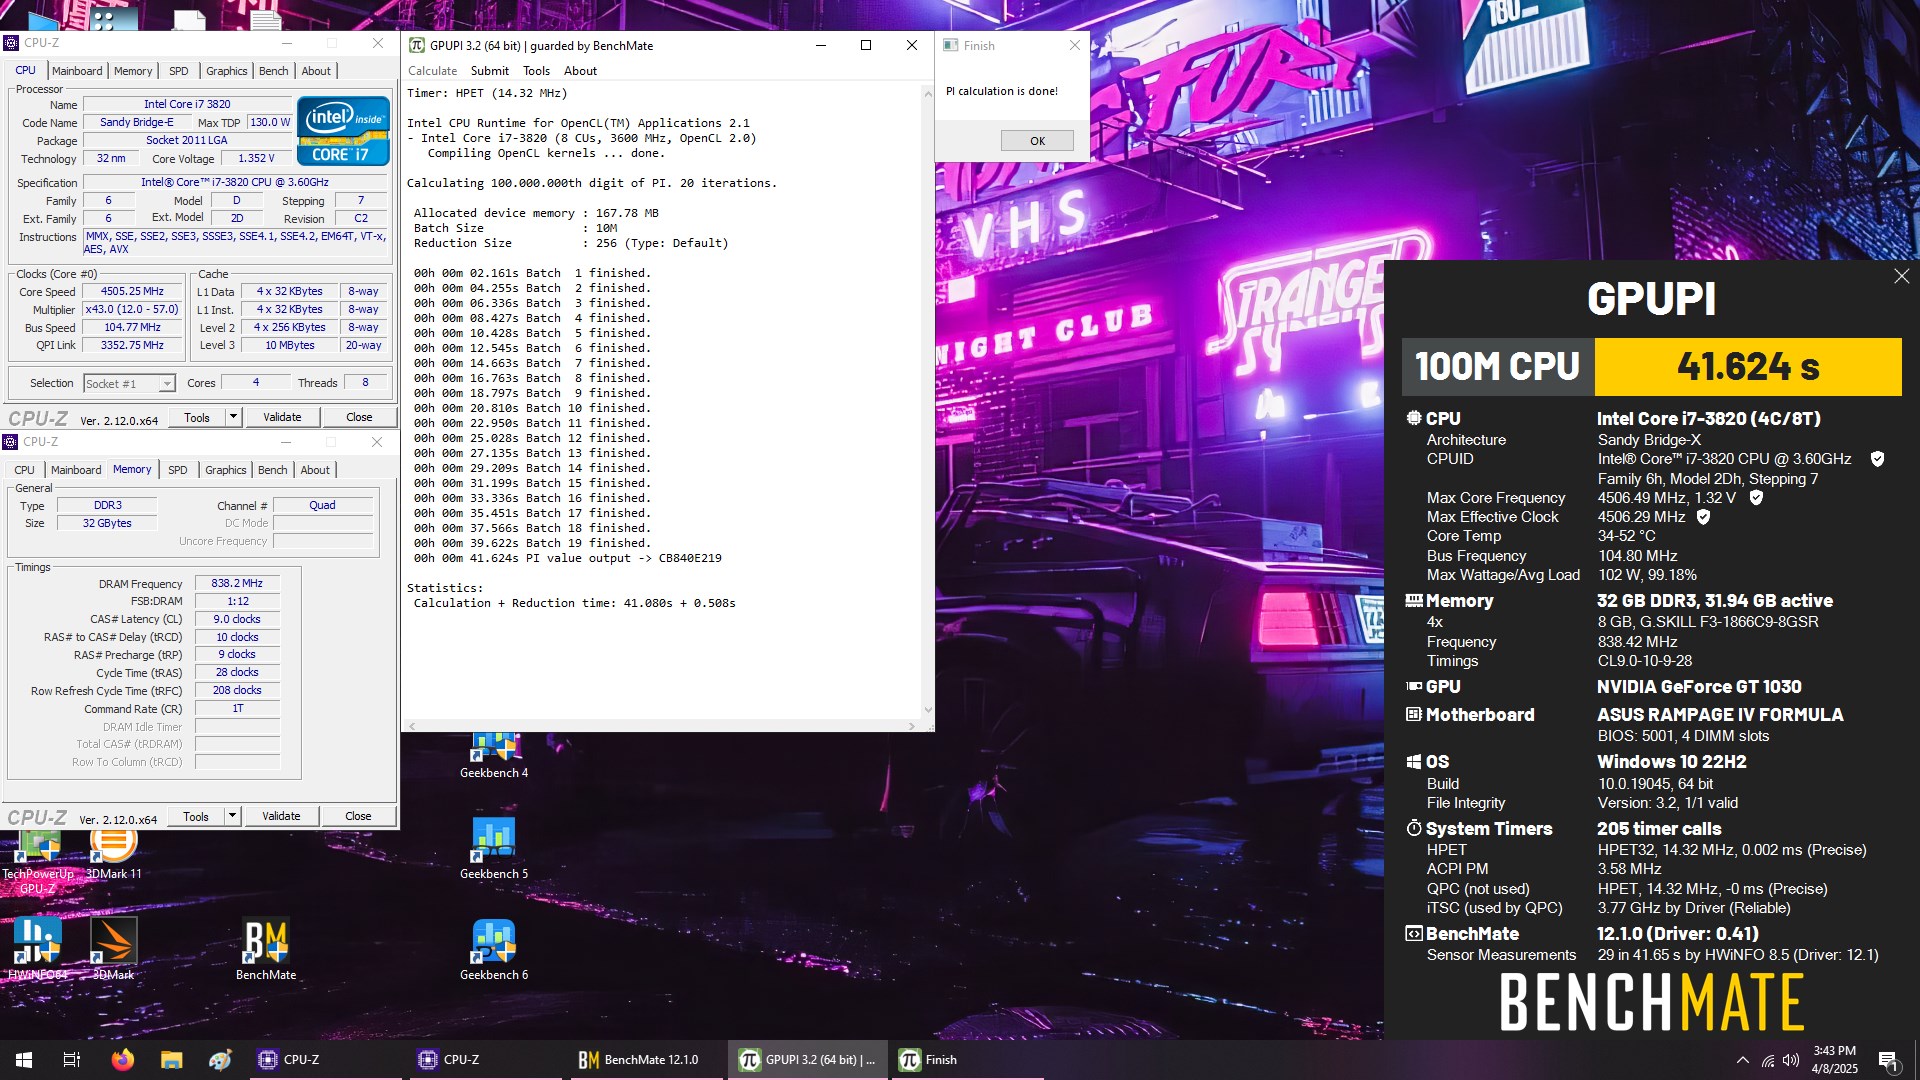The height and width of the screenshot is (1080, 1920).
Task: Close the BenchMate GPUPI result overlay
Action: tap(1901, 276)
